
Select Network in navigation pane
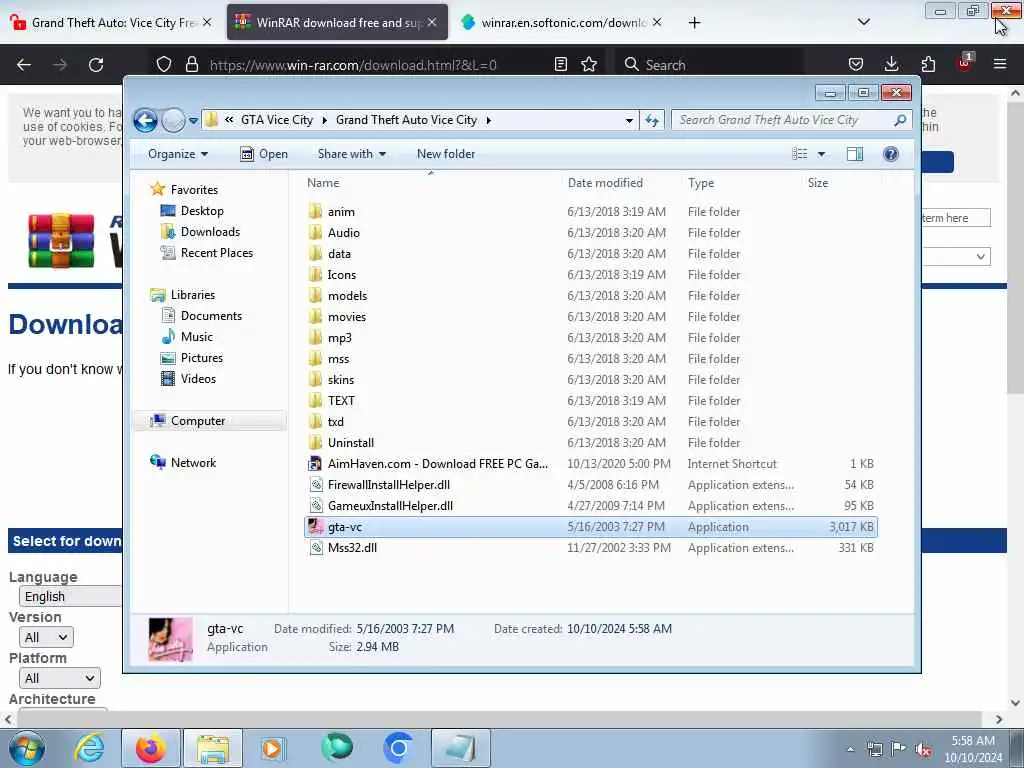coord(193,462)
